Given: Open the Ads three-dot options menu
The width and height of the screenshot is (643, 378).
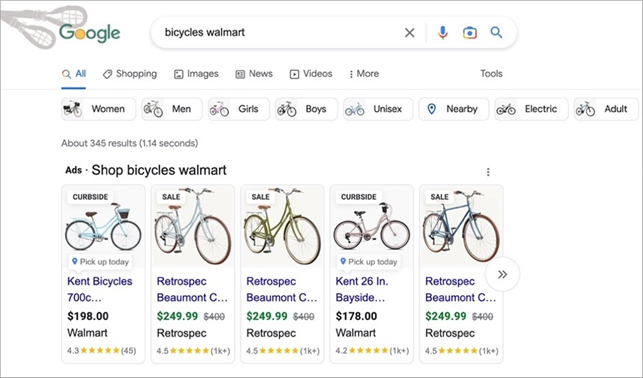Looking at the screenshot, I should coord(488,172).
